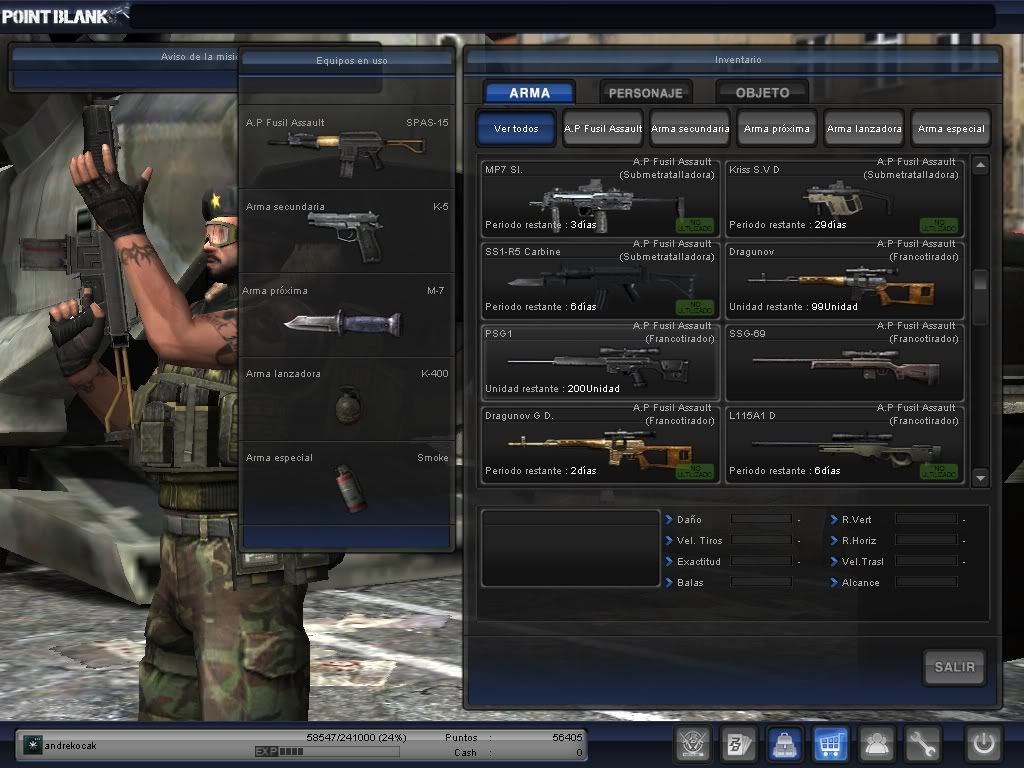Click the Alcance stat bar
Image resolution: width=1024 pixels, height=768 pixels.
pos(927,582)
